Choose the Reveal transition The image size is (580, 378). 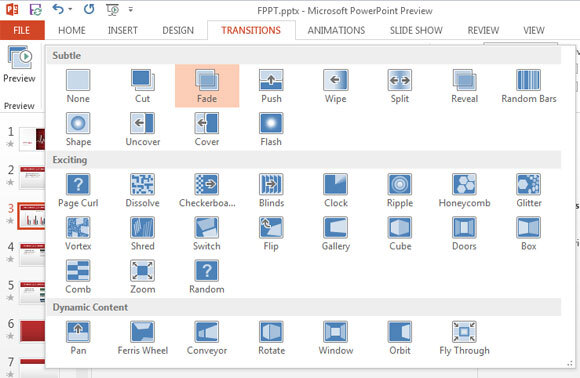click(x=464, y=86)
